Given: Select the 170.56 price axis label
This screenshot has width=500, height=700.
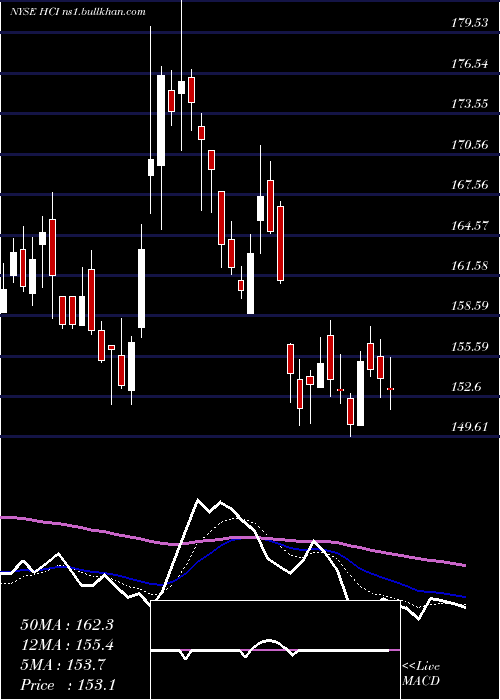Looking at the screenshot, I should coord(469,145).
